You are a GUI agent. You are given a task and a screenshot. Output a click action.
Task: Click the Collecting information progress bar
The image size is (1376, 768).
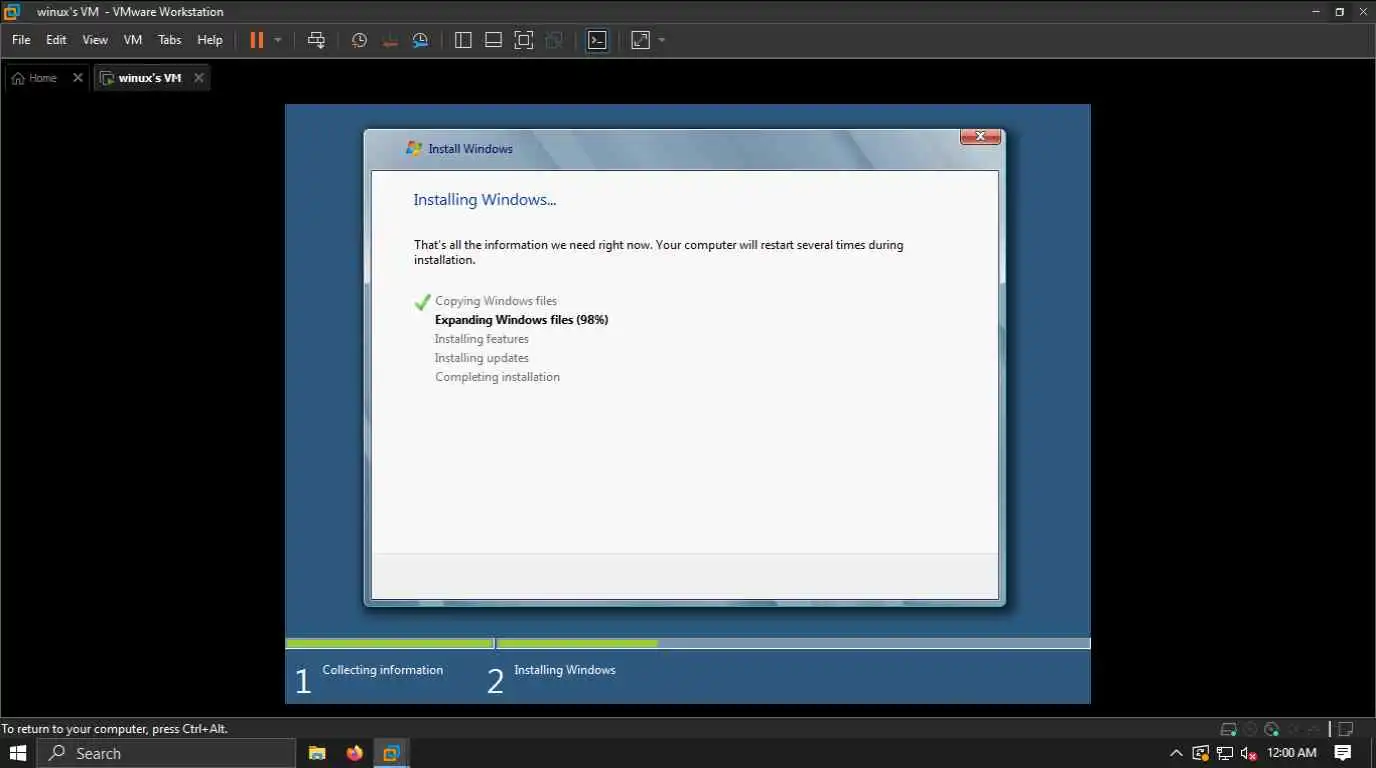(390, 644)
